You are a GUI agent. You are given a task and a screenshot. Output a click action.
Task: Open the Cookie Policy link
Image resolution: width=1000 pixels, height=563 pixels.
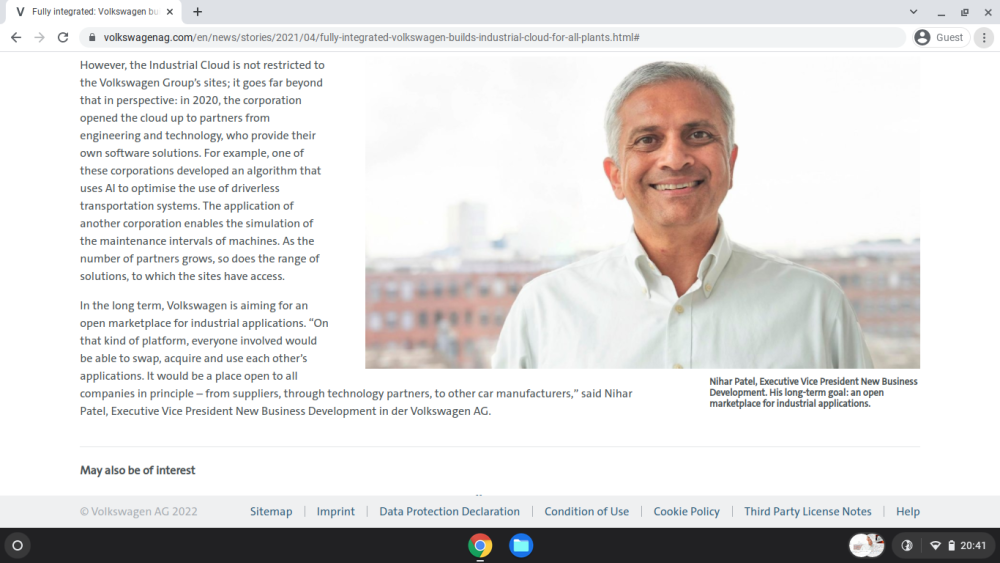686,511
